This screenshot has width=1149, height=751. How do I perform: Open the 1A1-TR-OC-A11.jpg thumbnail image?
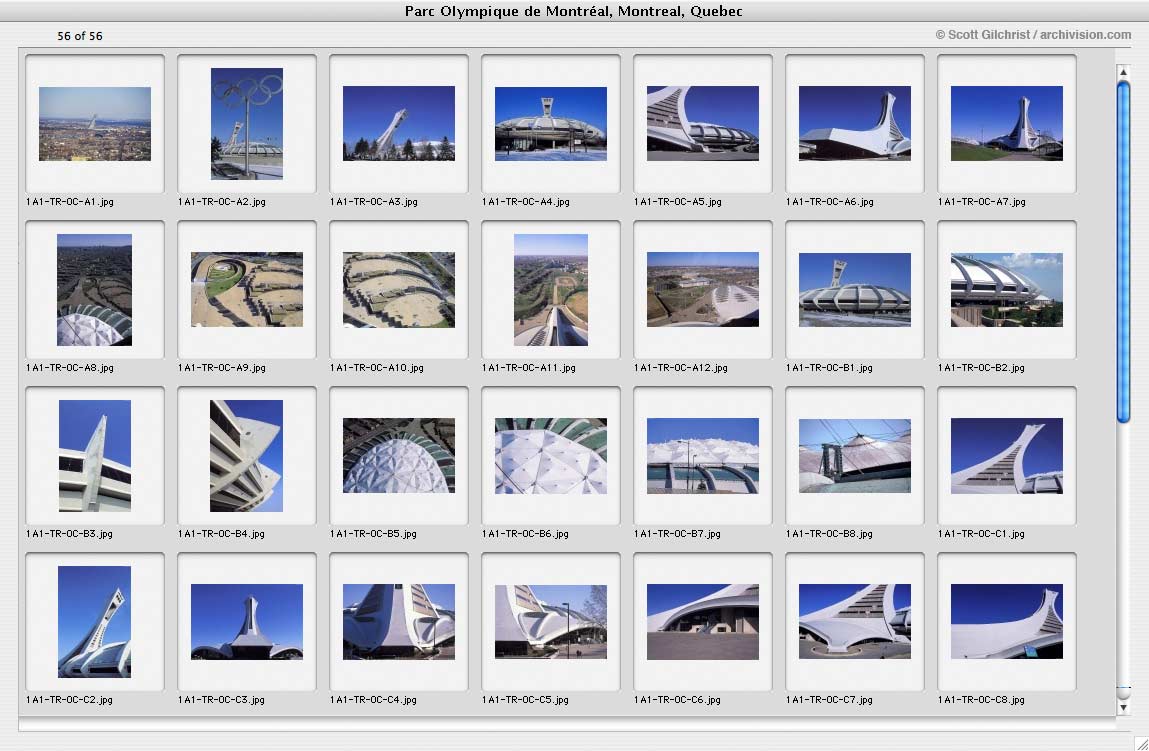coord(551,290)
